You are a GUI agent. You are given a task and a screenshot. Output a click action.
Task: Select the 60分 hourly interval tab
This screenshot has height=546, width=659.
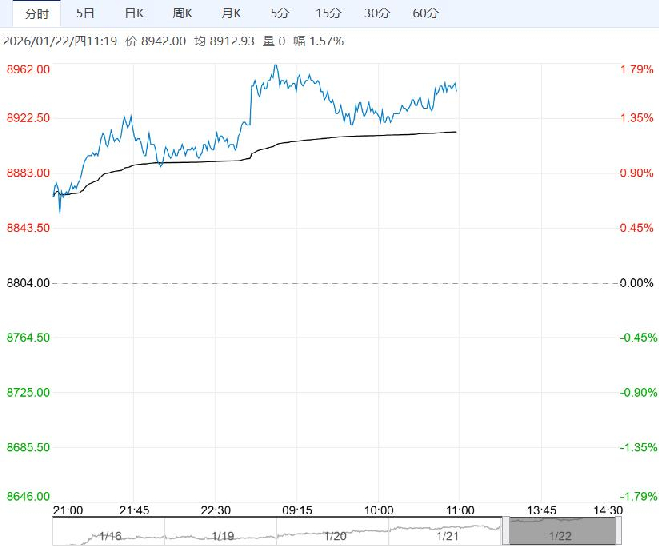tap(425, 14)
